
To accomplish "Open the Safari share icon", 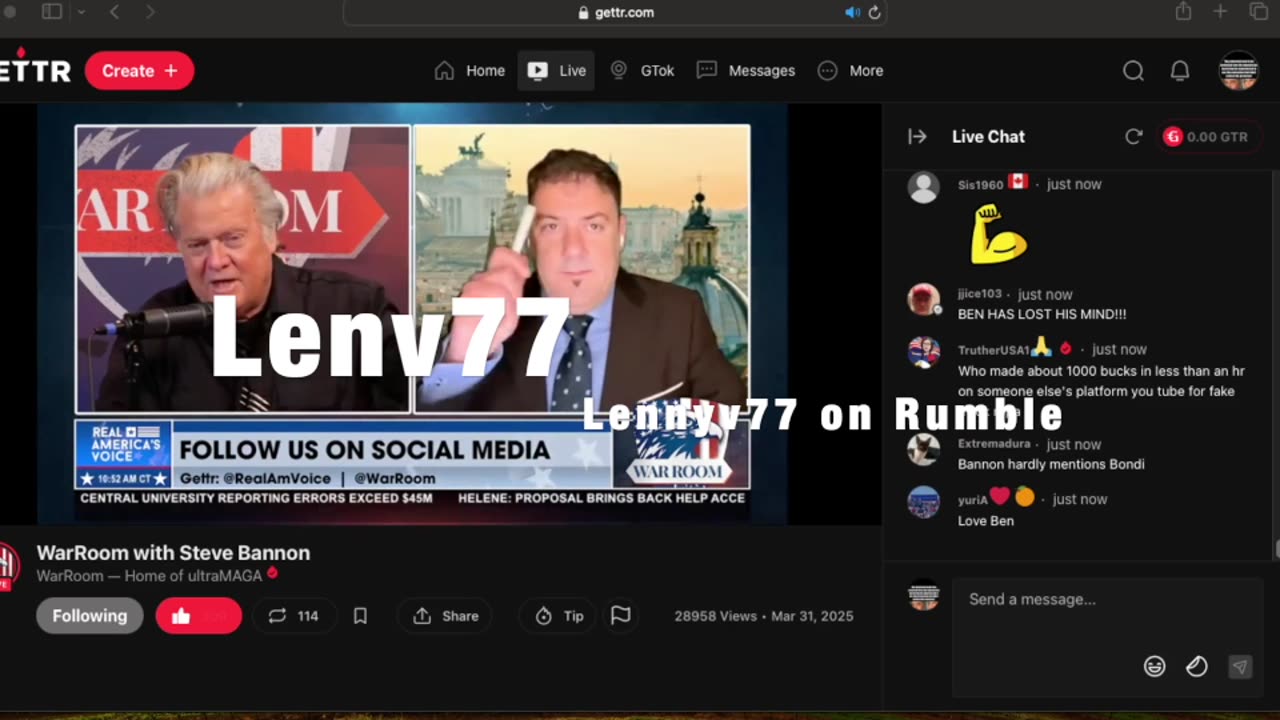I will [1184, 12].
